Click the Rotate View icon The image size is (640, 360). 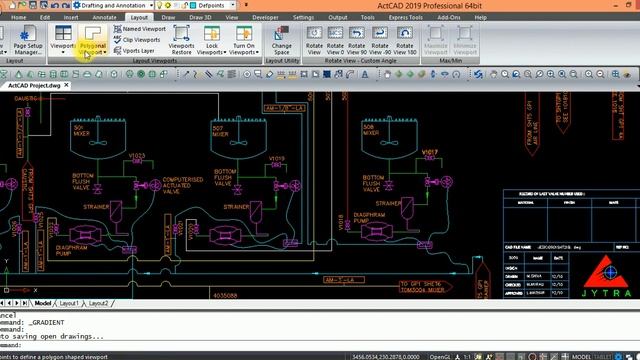(314, 40)
